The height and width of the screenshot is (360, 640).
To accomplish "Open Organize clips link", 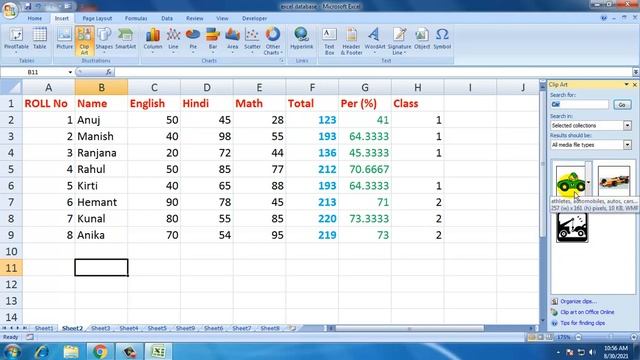I will pyautogui.click(x=578, y=301).
